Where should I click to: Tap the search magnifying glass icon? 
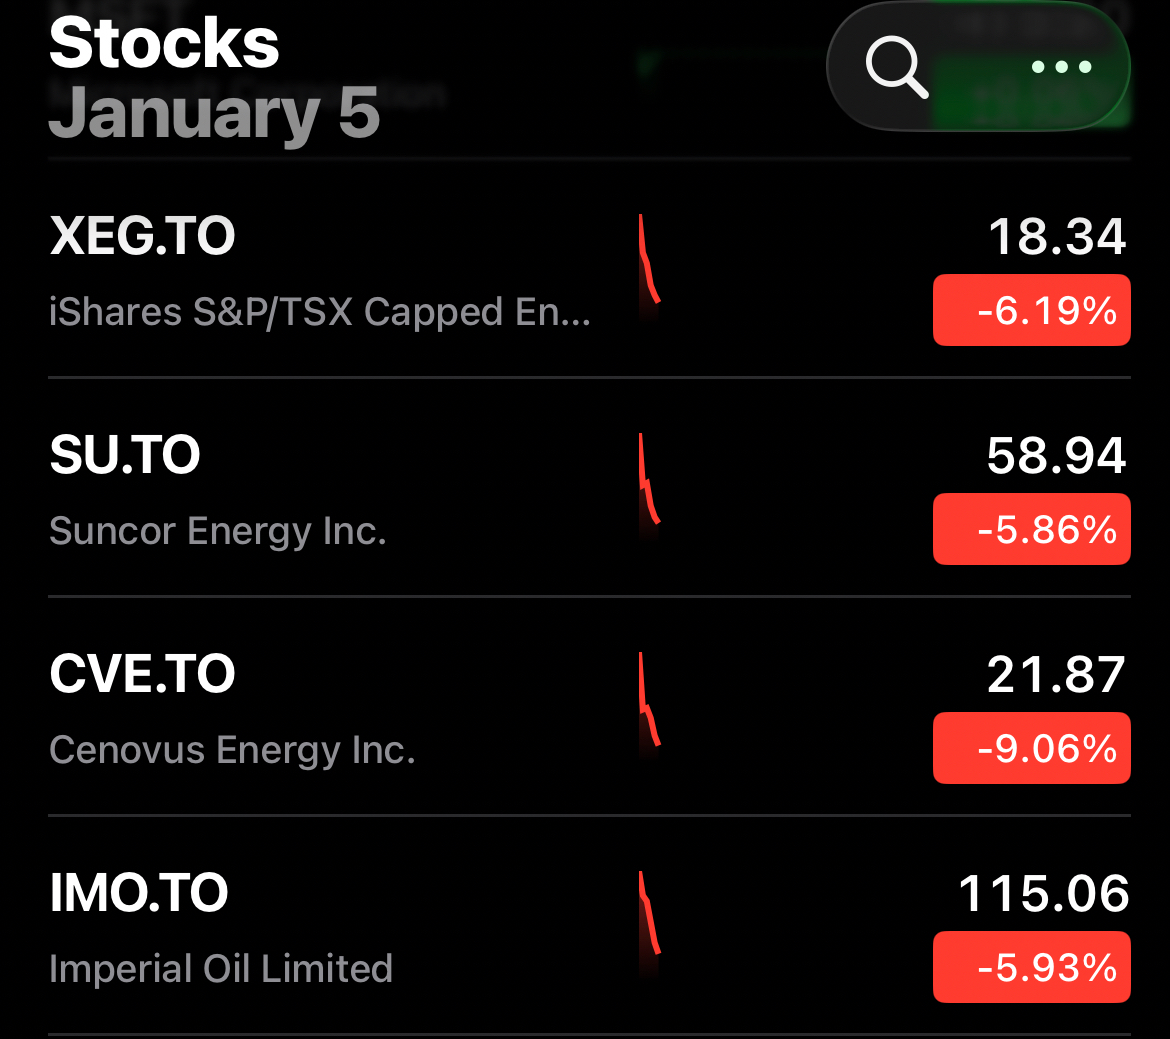(896, 68)
